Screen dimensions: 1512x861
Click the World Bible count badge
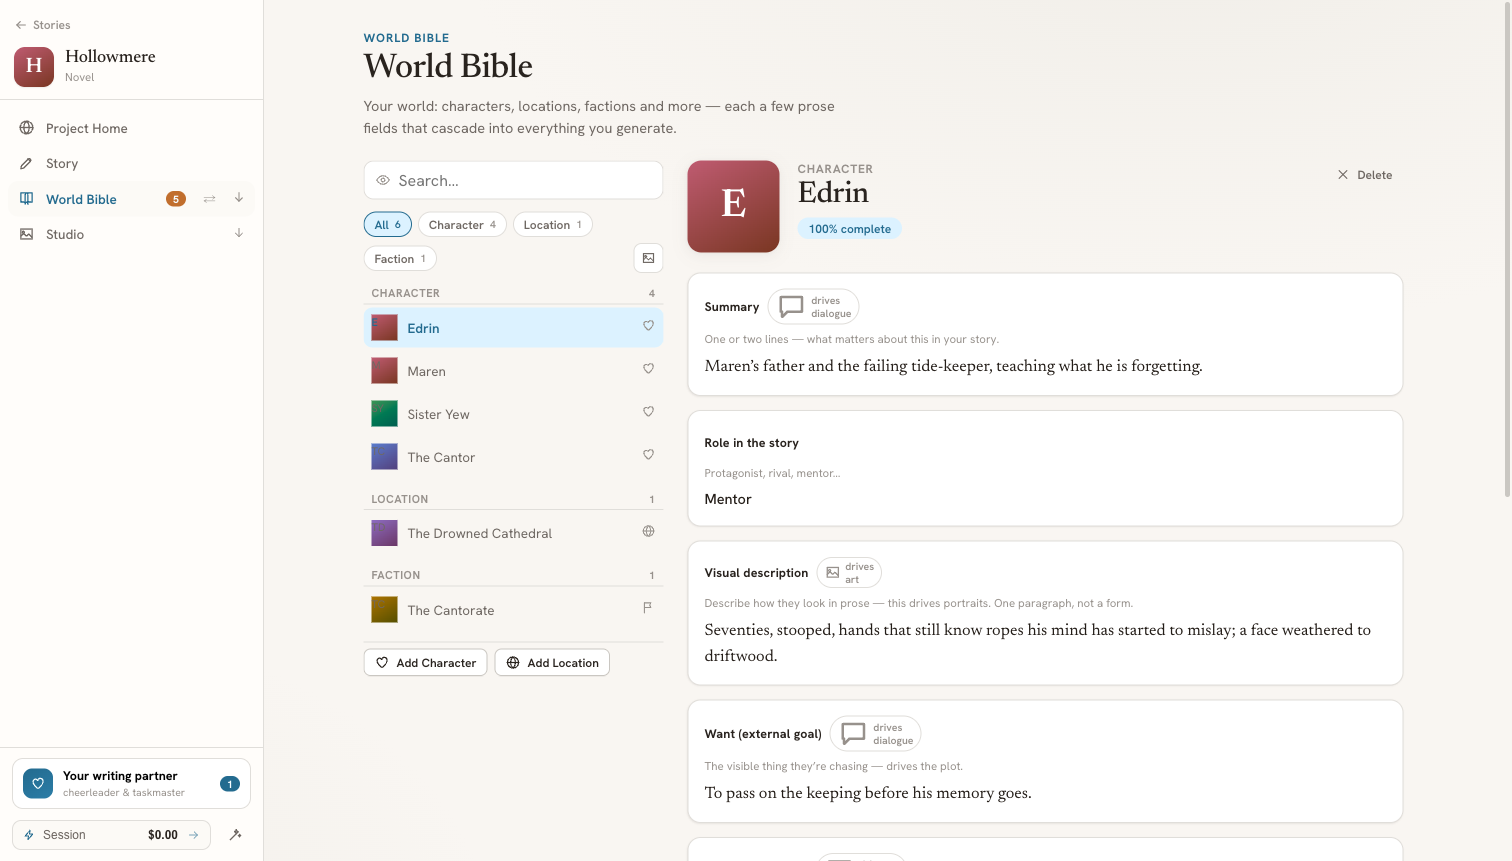(x=176, y=199)
